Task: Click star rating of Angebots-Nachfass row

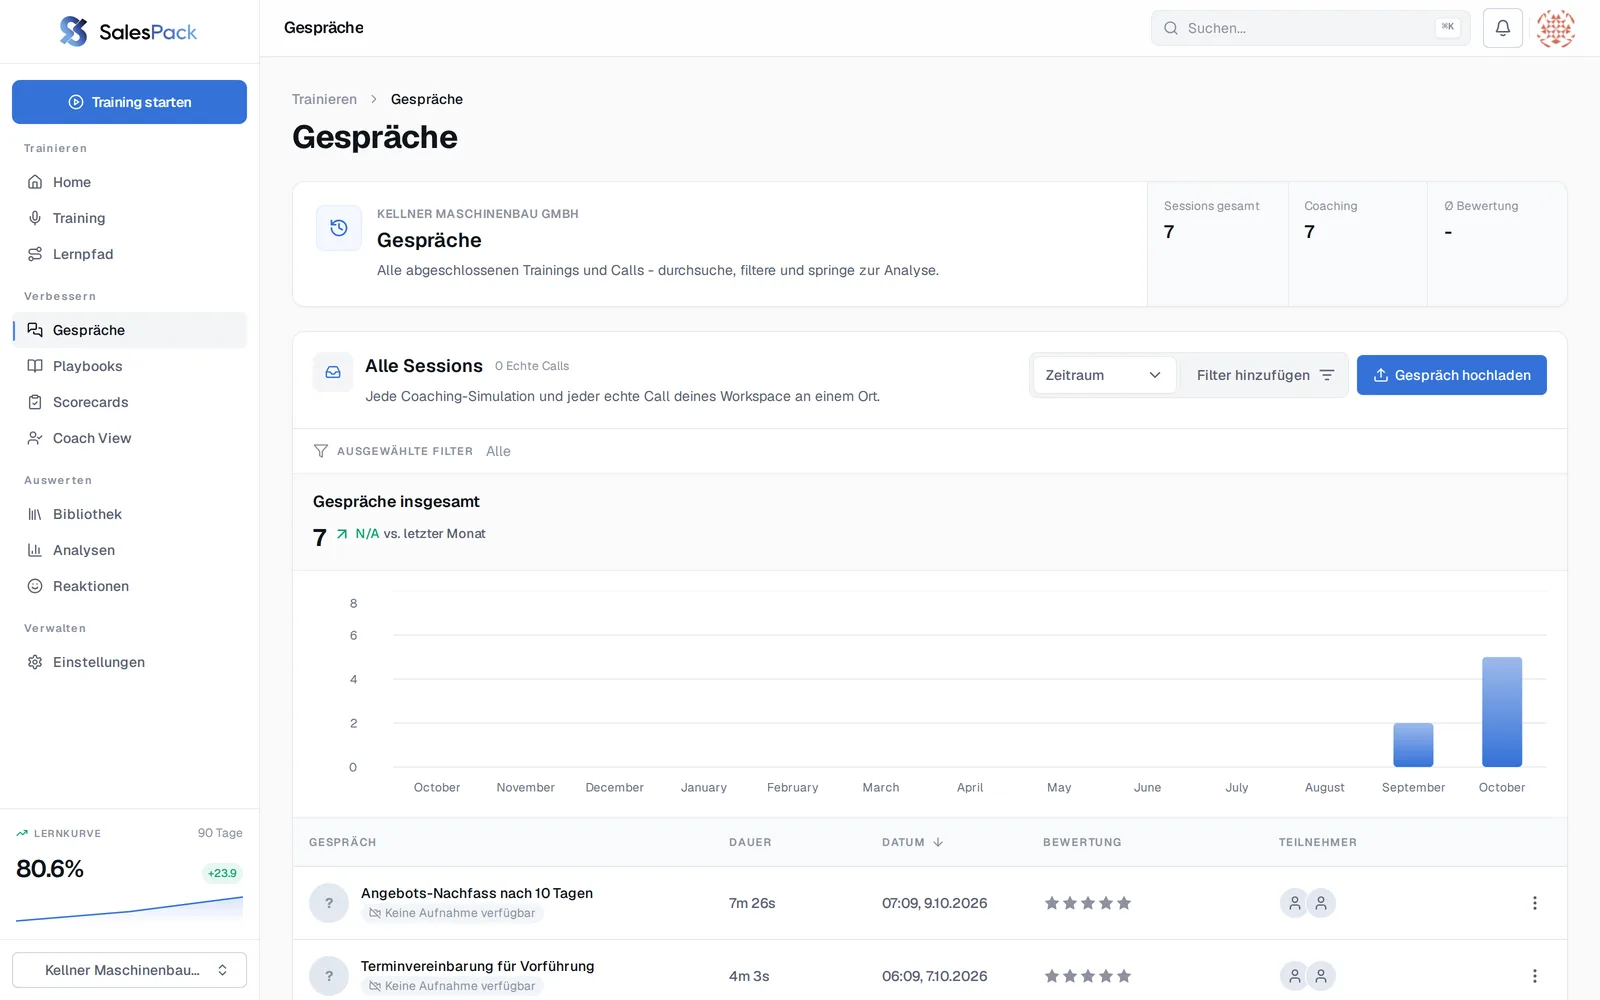Action: (x=1088, y=903)
